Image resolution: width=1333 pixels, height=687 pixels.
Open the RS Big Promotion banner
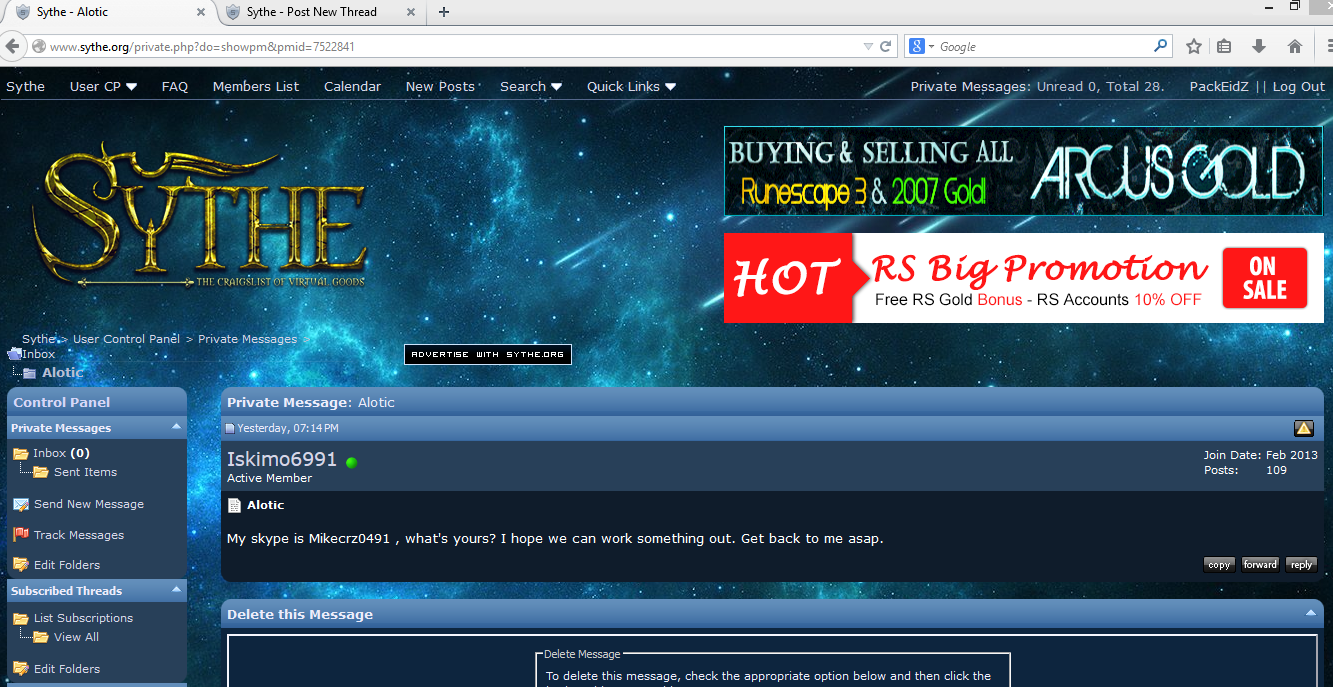pyautogui.click(x=1023, y=278)
